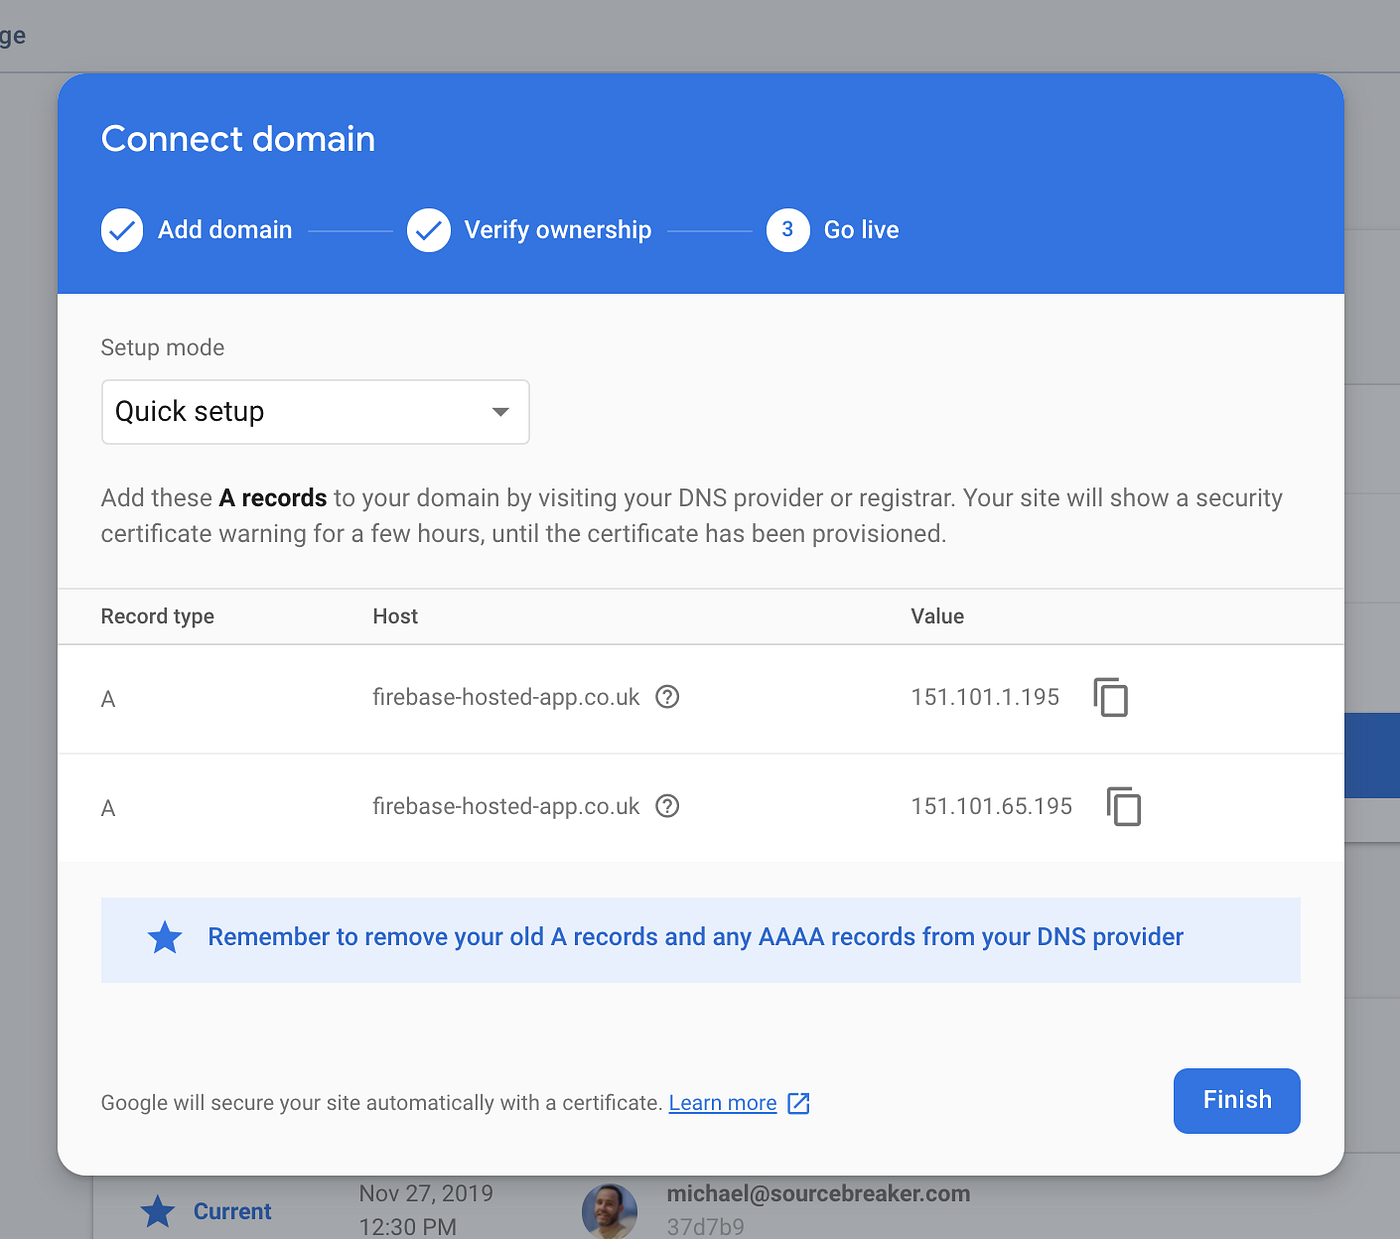Change Quick setup to another mode

[x=314, y=411]
